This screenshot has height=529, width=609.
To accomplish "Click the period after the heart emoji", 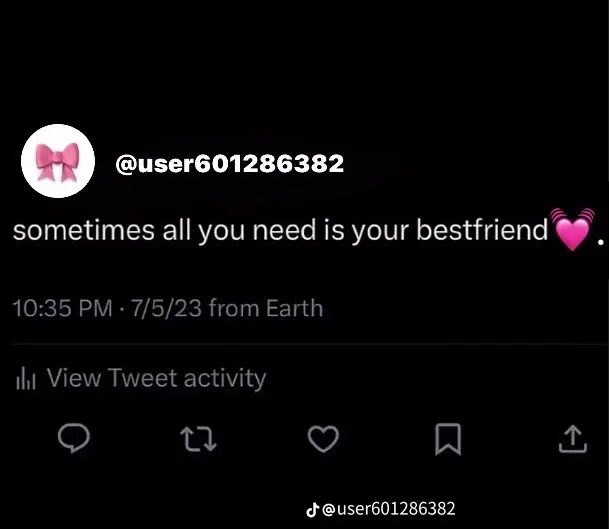I will [x=600, y=242].
